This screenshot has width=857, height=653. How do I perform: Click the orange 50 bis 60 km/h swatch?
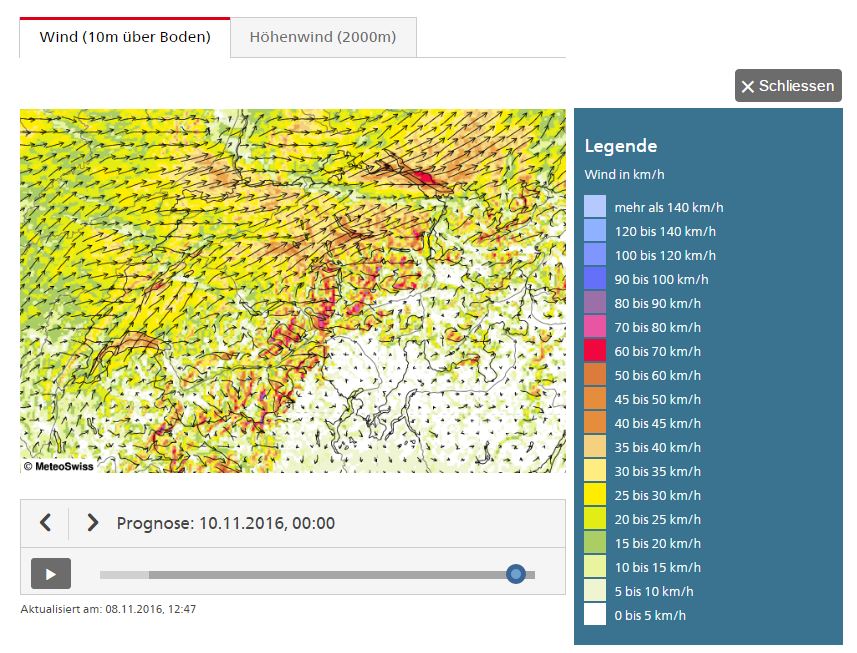(595, 375)
